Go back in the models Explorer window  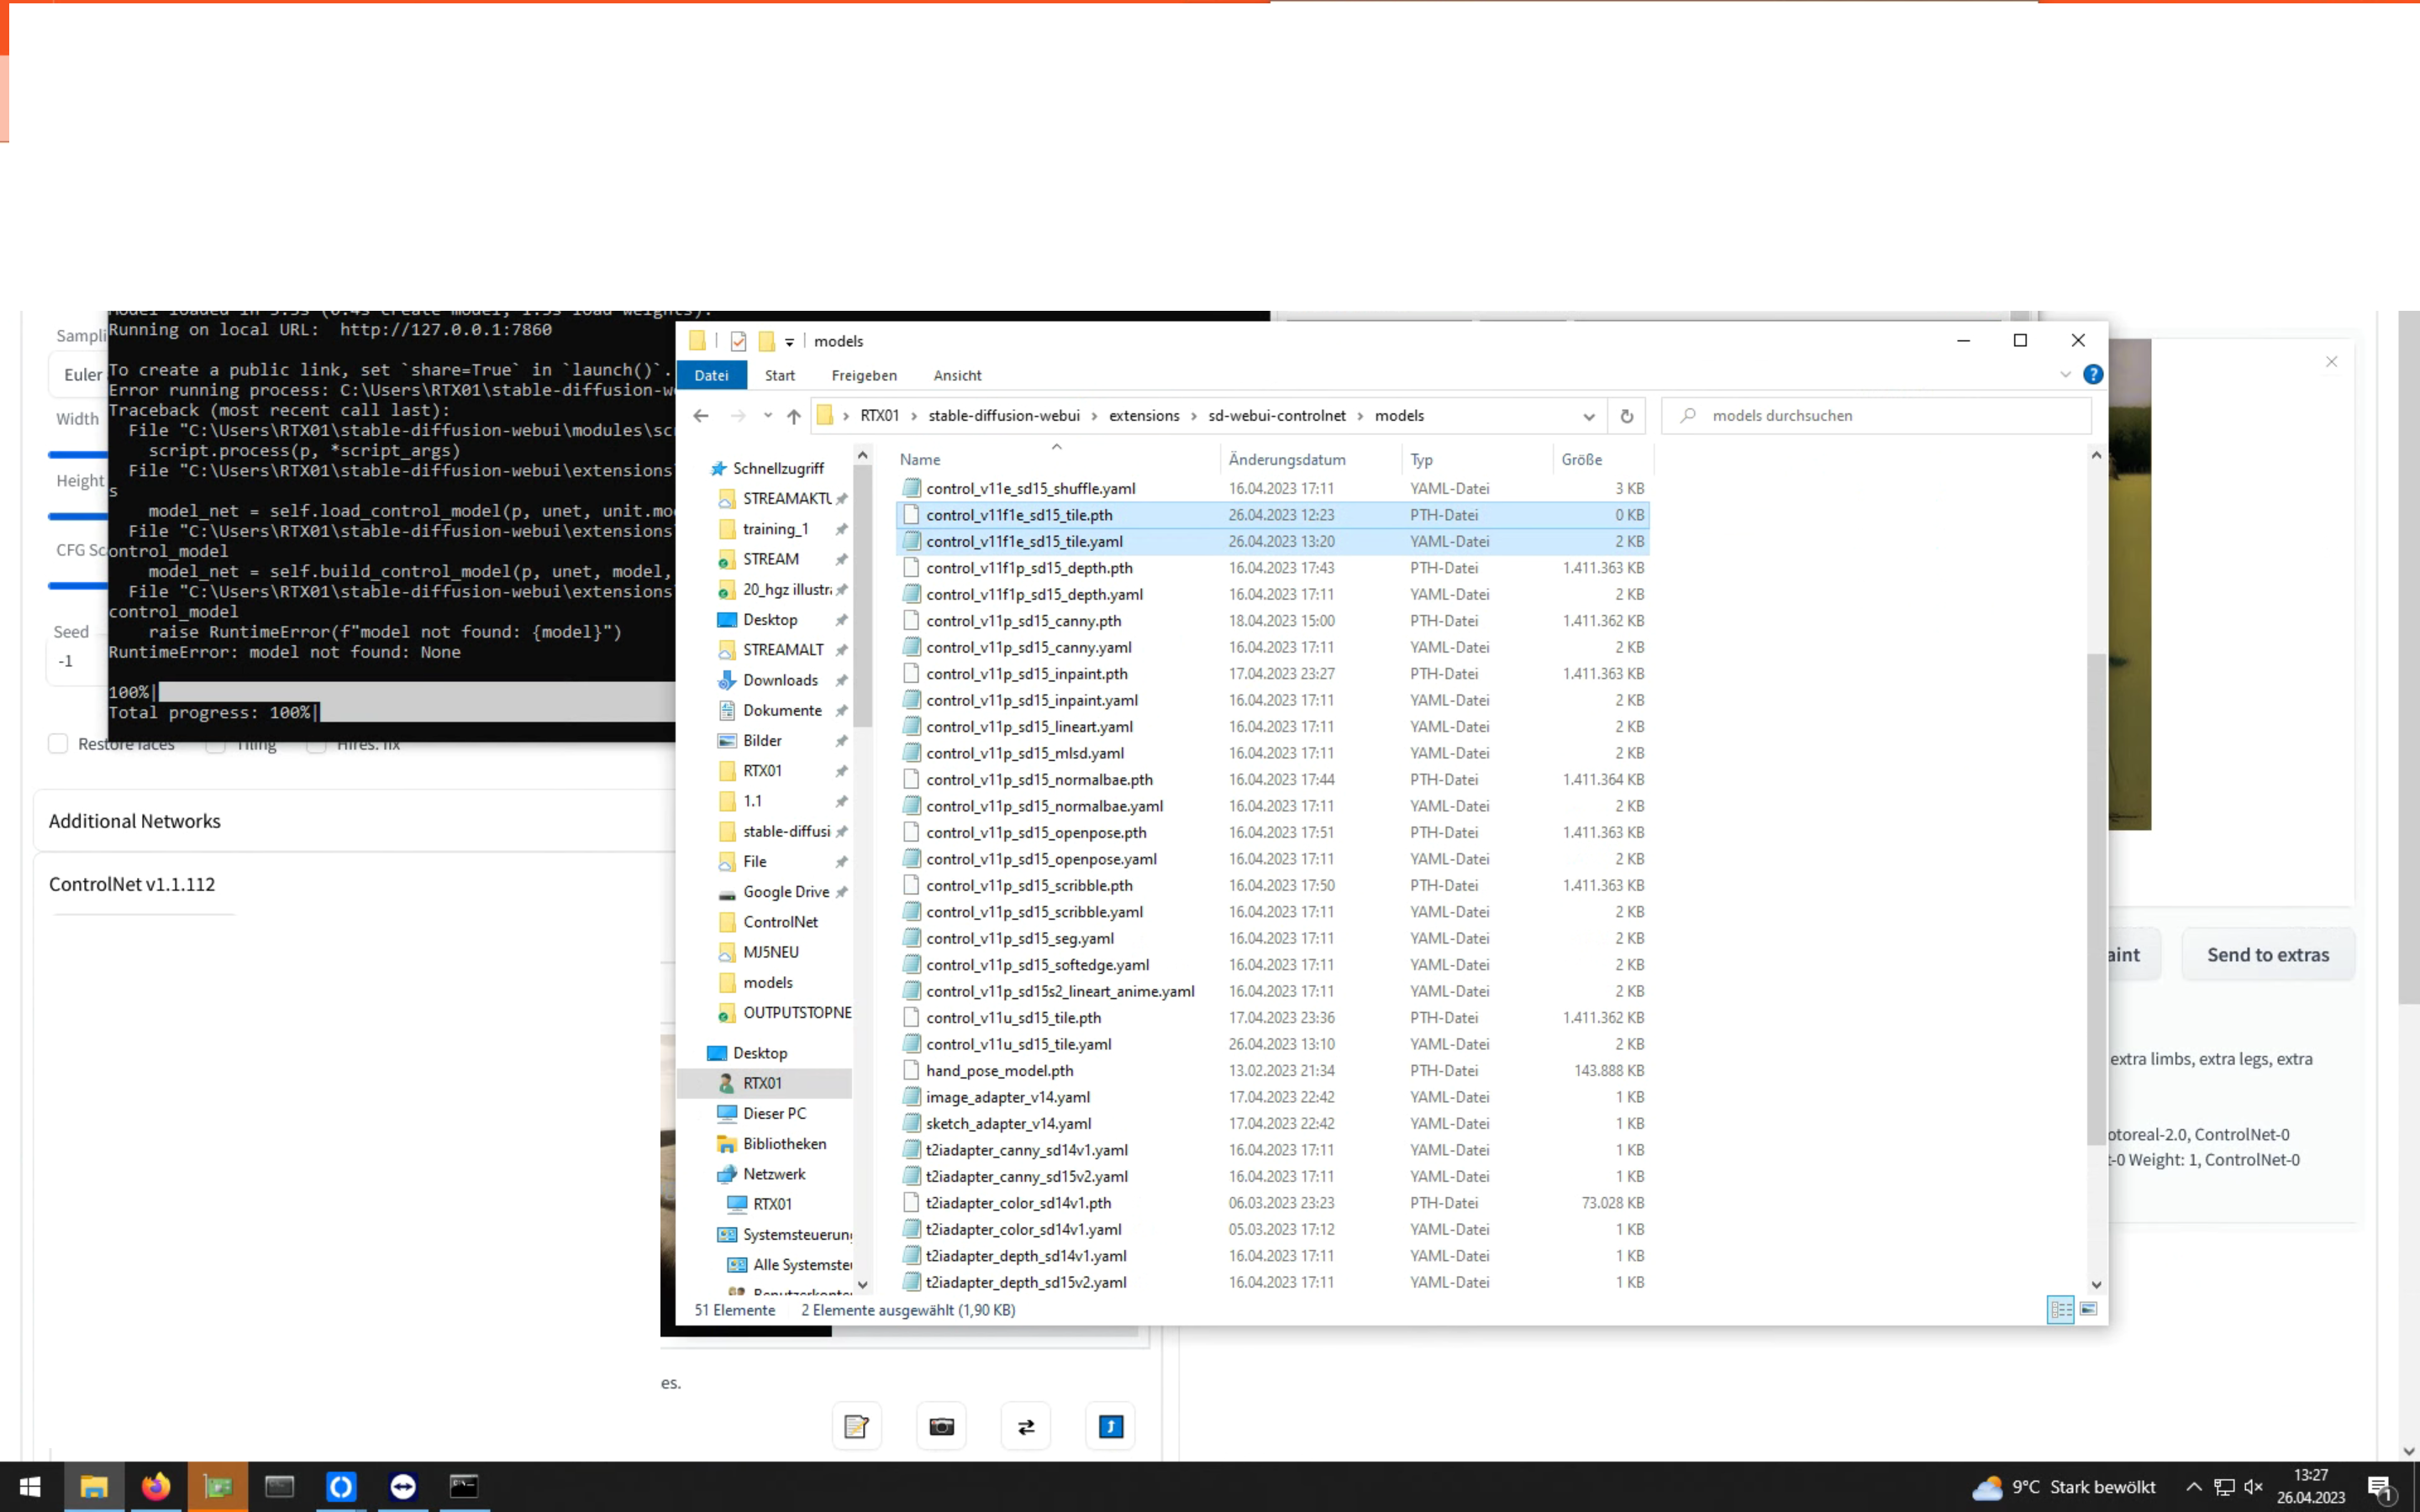[701, 416]
